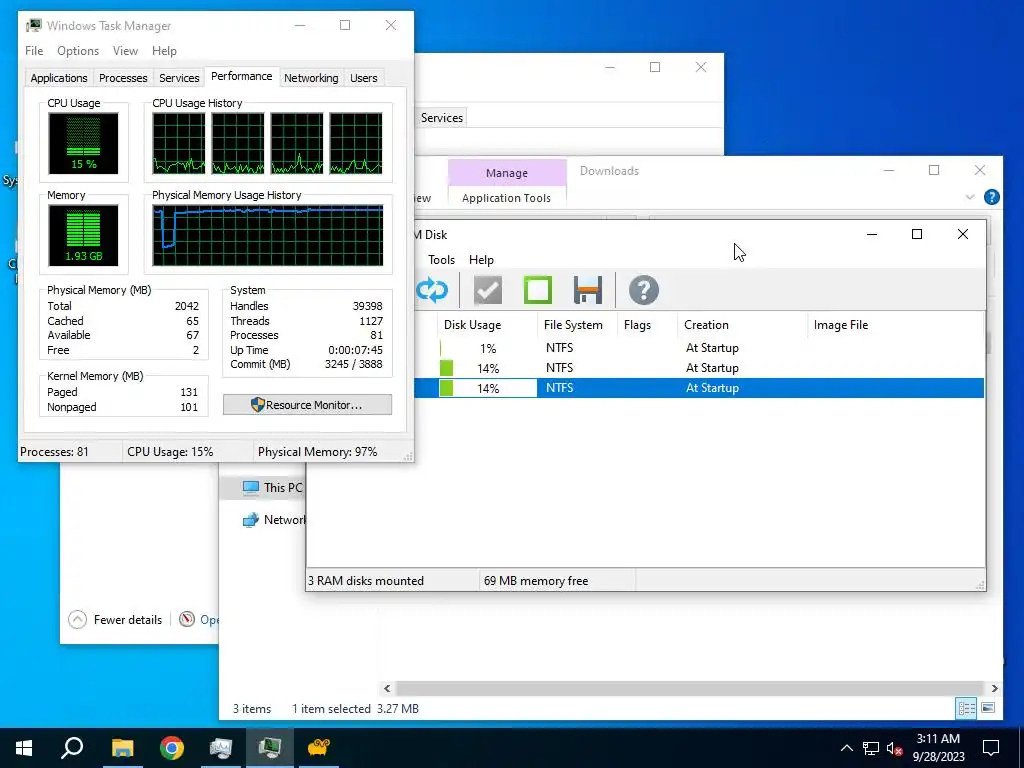Click Network in File Explorer navigation pane
Viewport: 1024px width, 768px height.
click(x=274, y=520)
